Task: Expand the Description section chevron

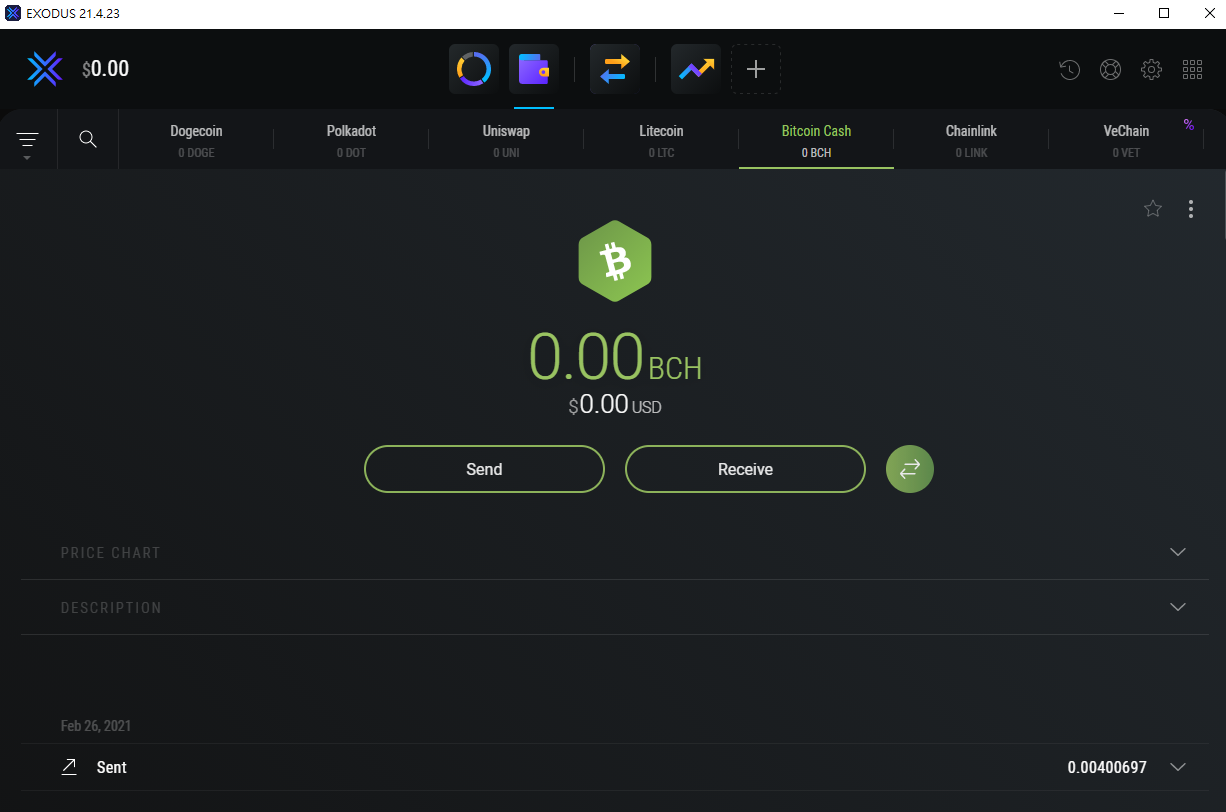Action: pos(1178,607)
